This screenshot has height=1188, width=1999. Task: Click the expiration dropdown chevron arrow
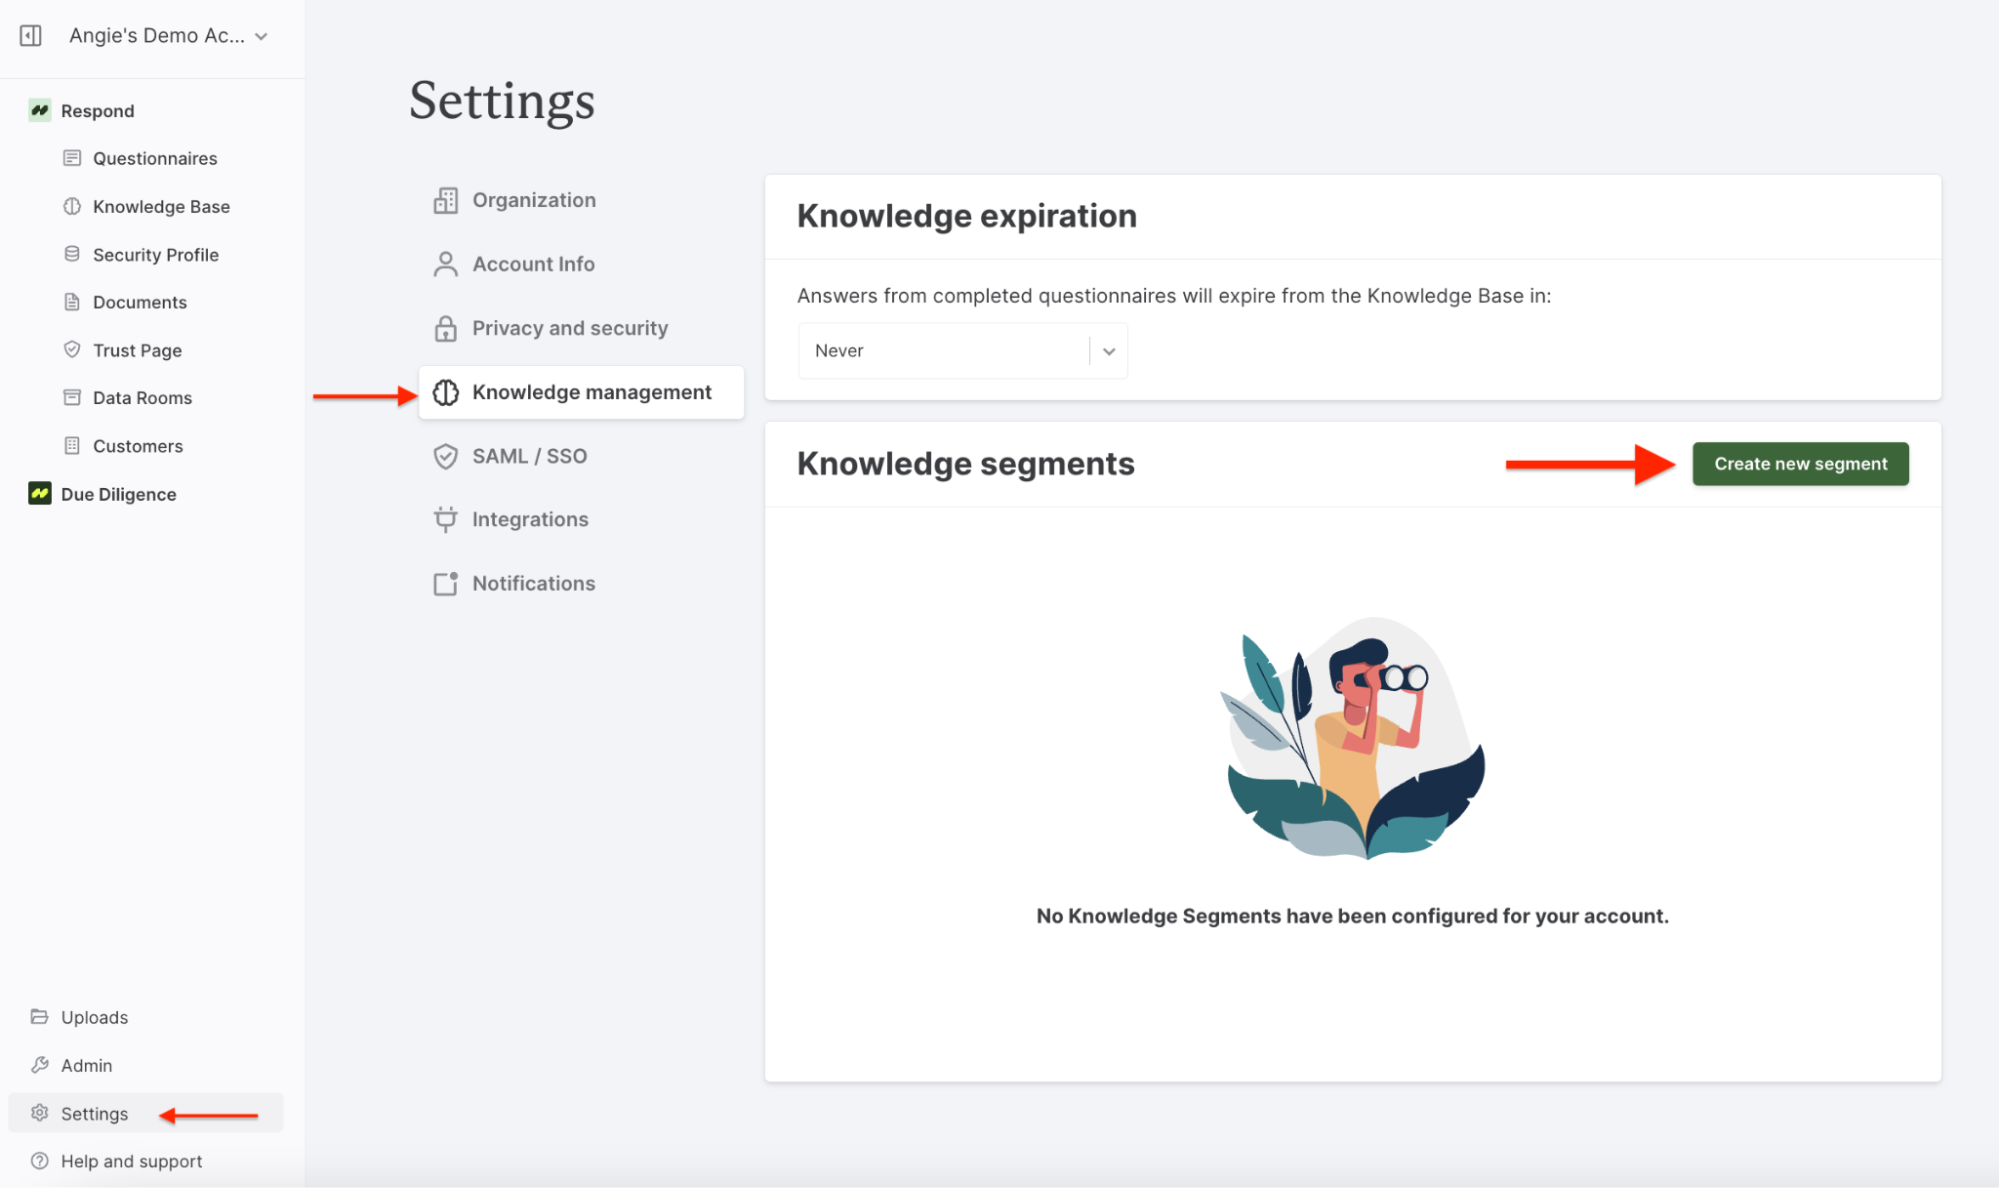point(1108,351)
